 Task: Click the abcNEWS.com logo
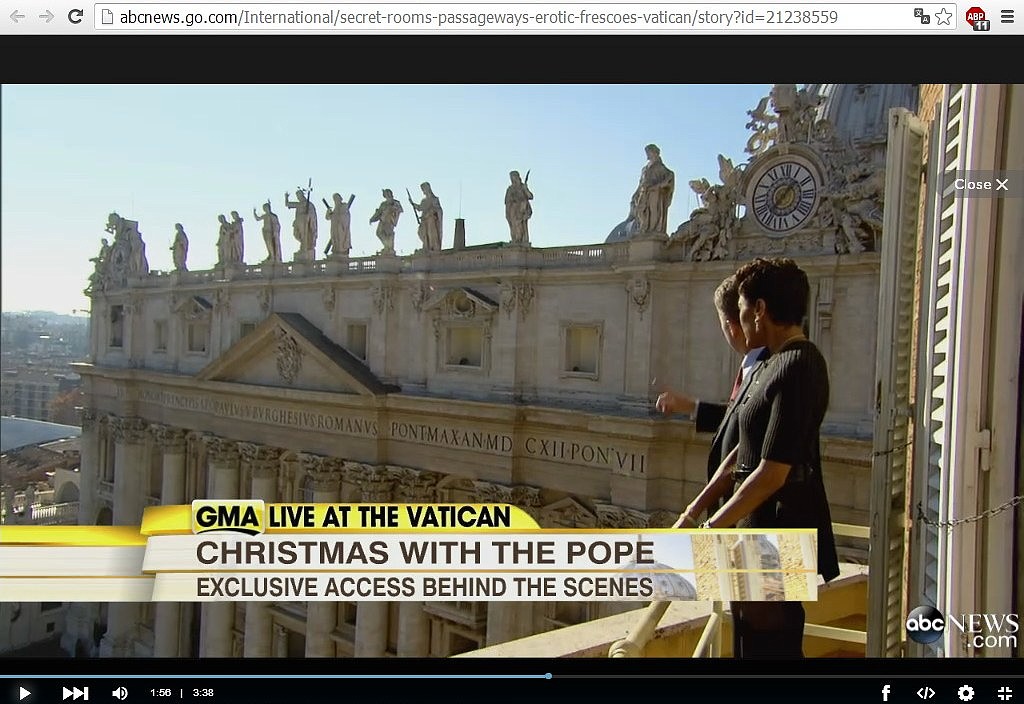pos(961,628)
